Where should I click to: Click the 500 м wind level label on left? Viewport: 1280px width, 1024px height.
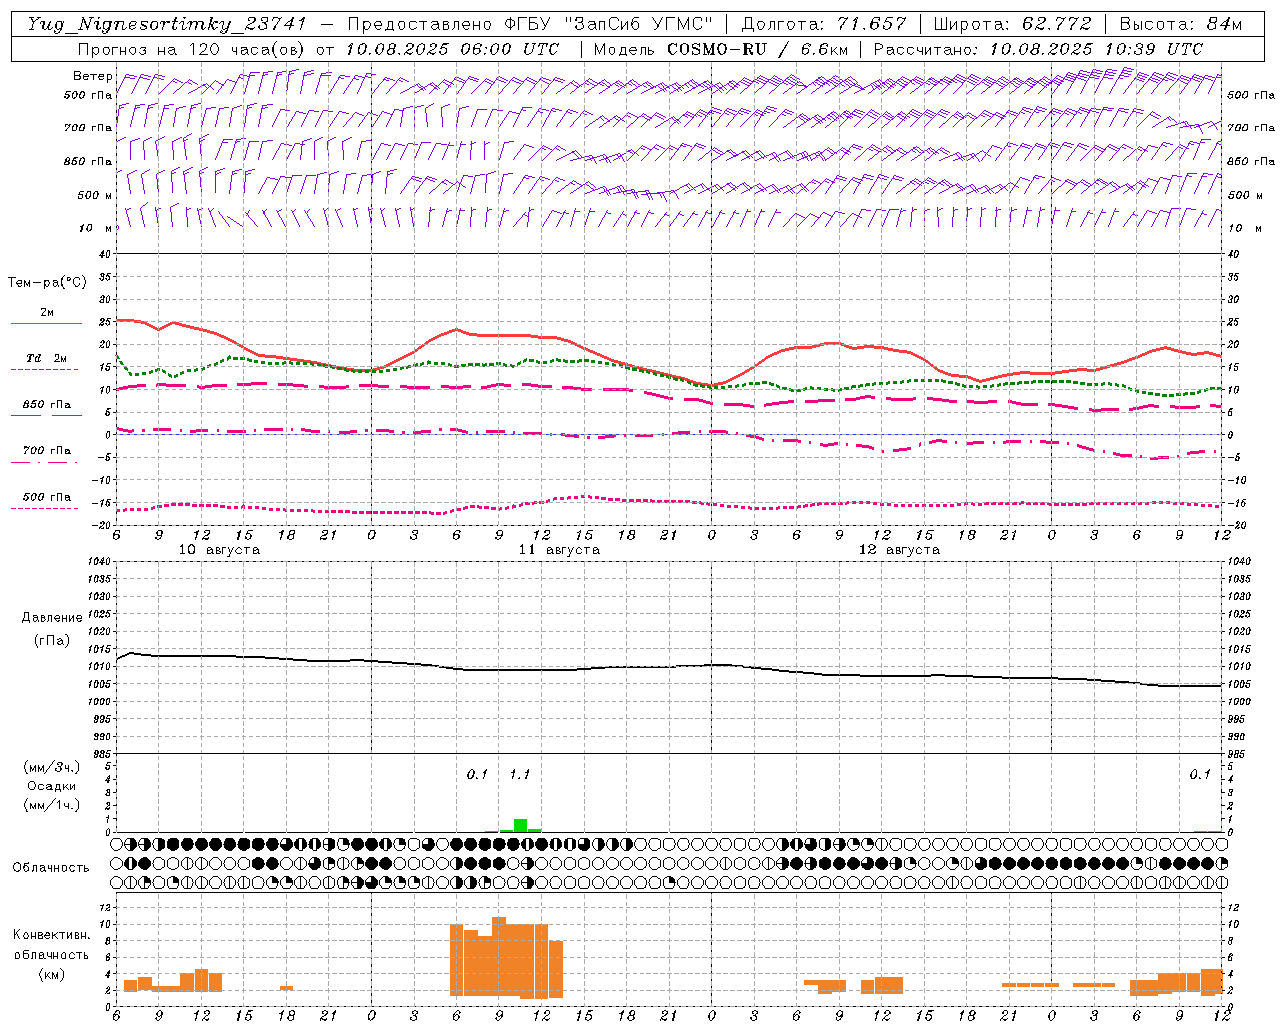coord(96,195)
